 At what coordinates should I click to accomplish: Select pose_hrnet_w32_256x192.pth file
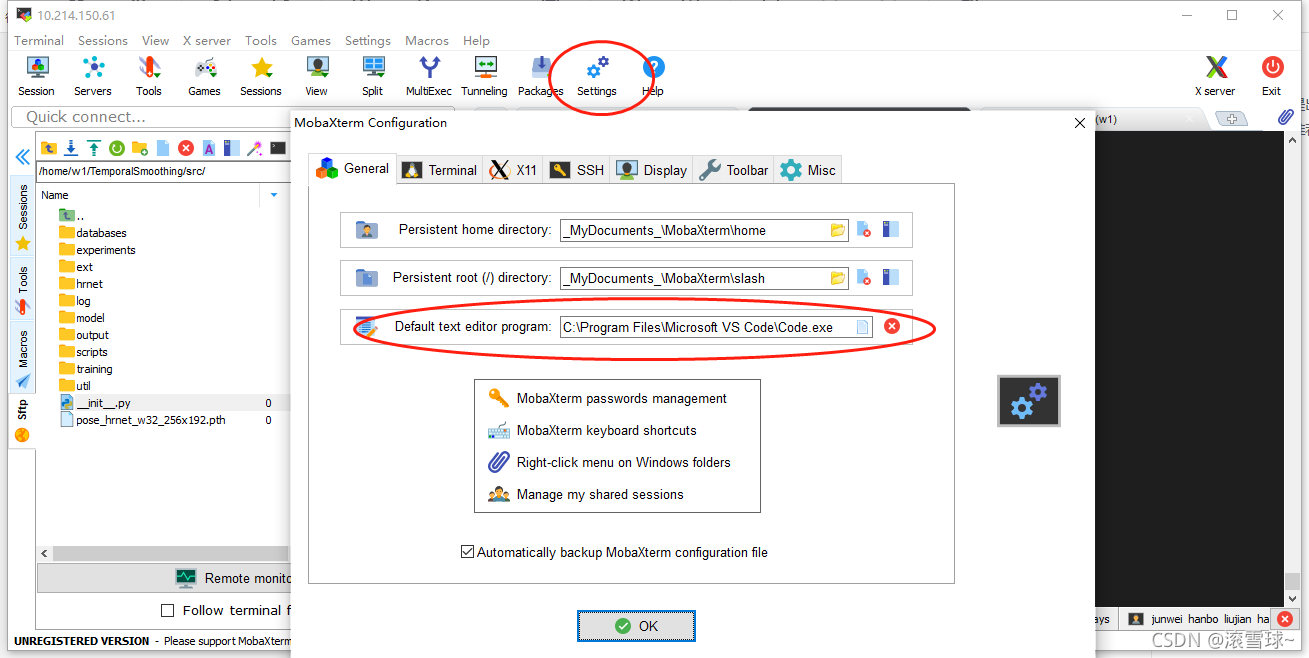pos(143,420)
